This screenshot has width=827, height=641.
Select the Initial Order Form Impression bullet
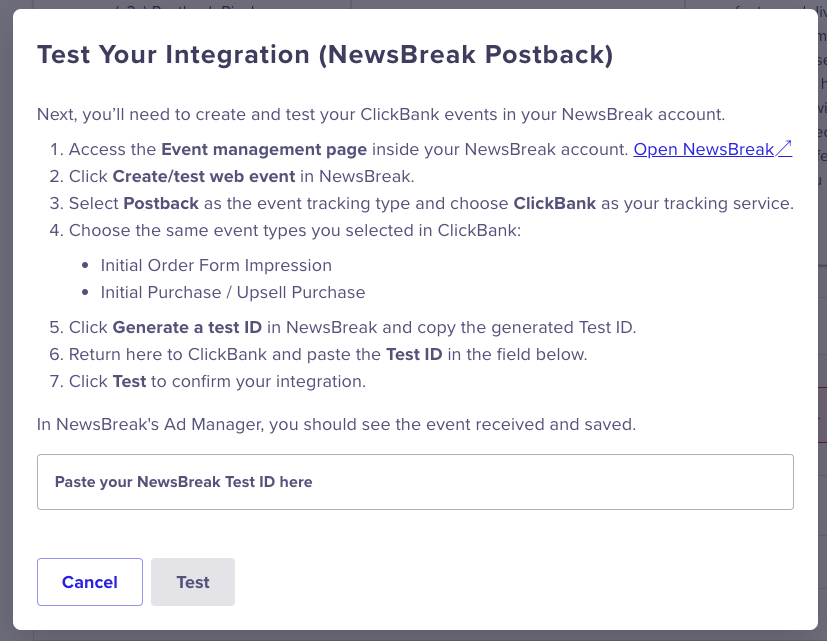point(216,266)
